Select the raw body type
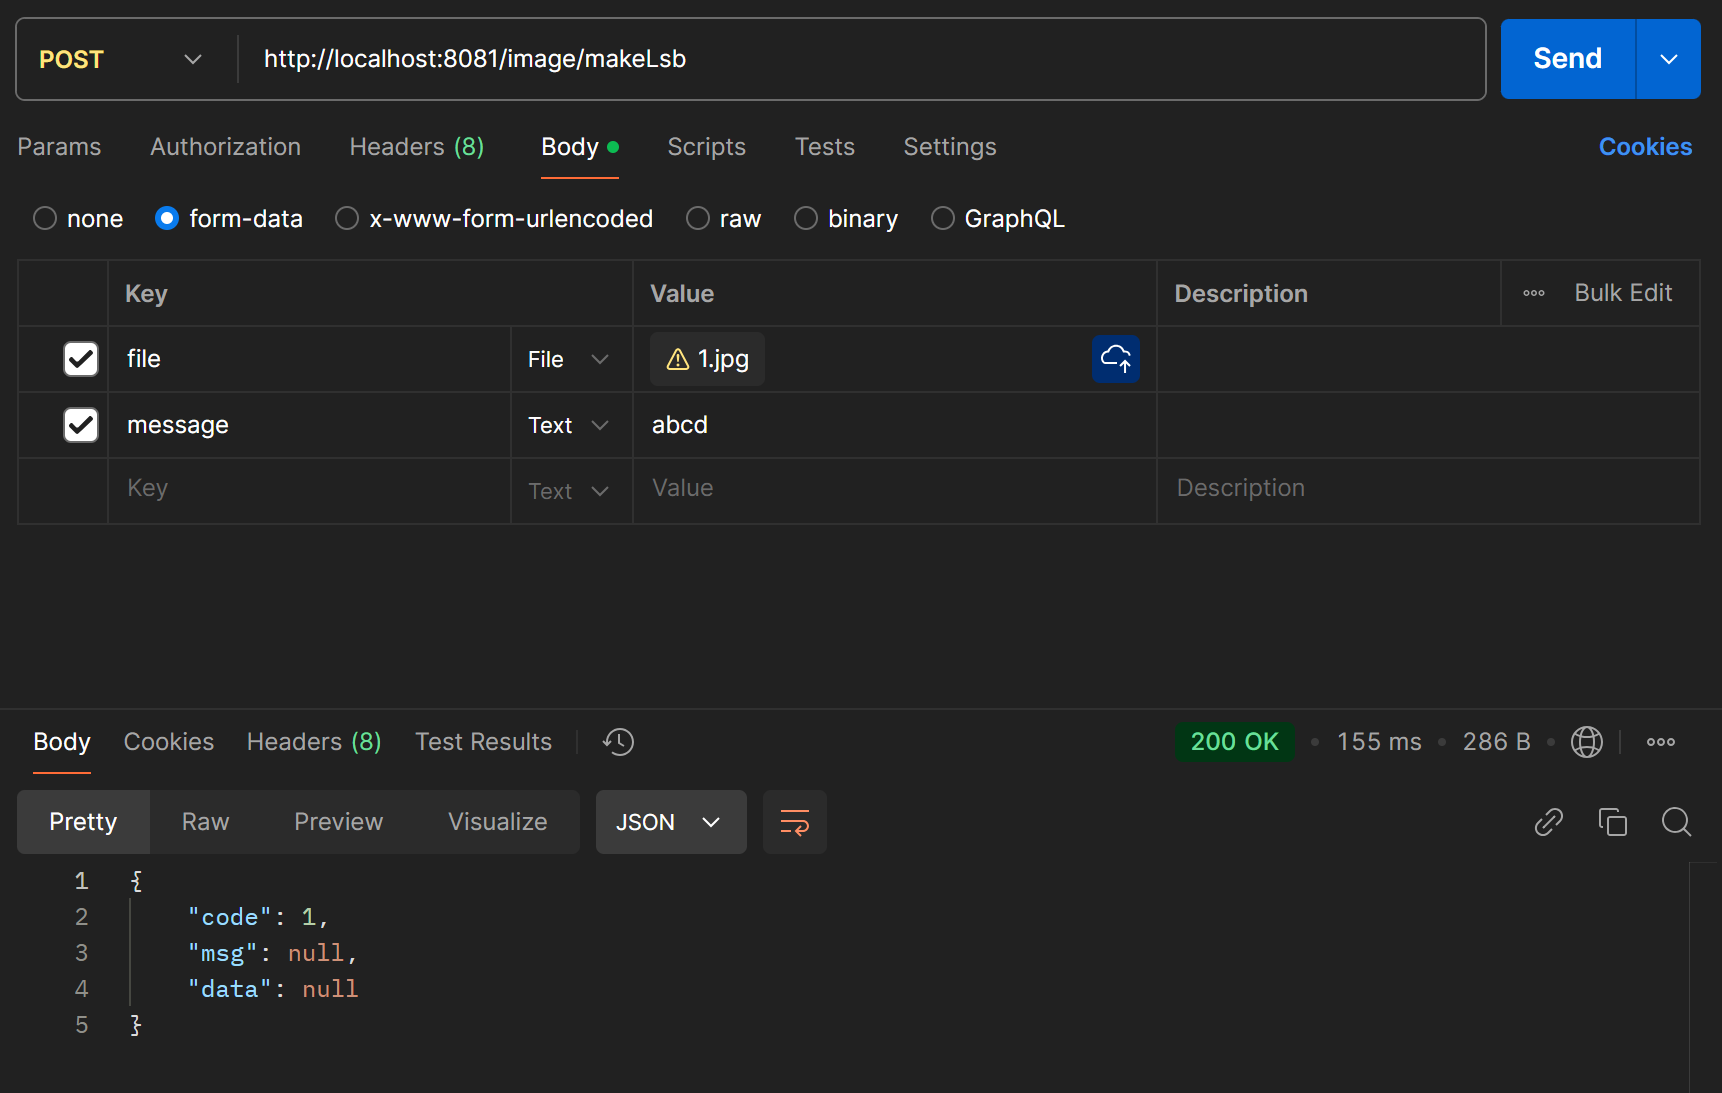 click(698, 218)
